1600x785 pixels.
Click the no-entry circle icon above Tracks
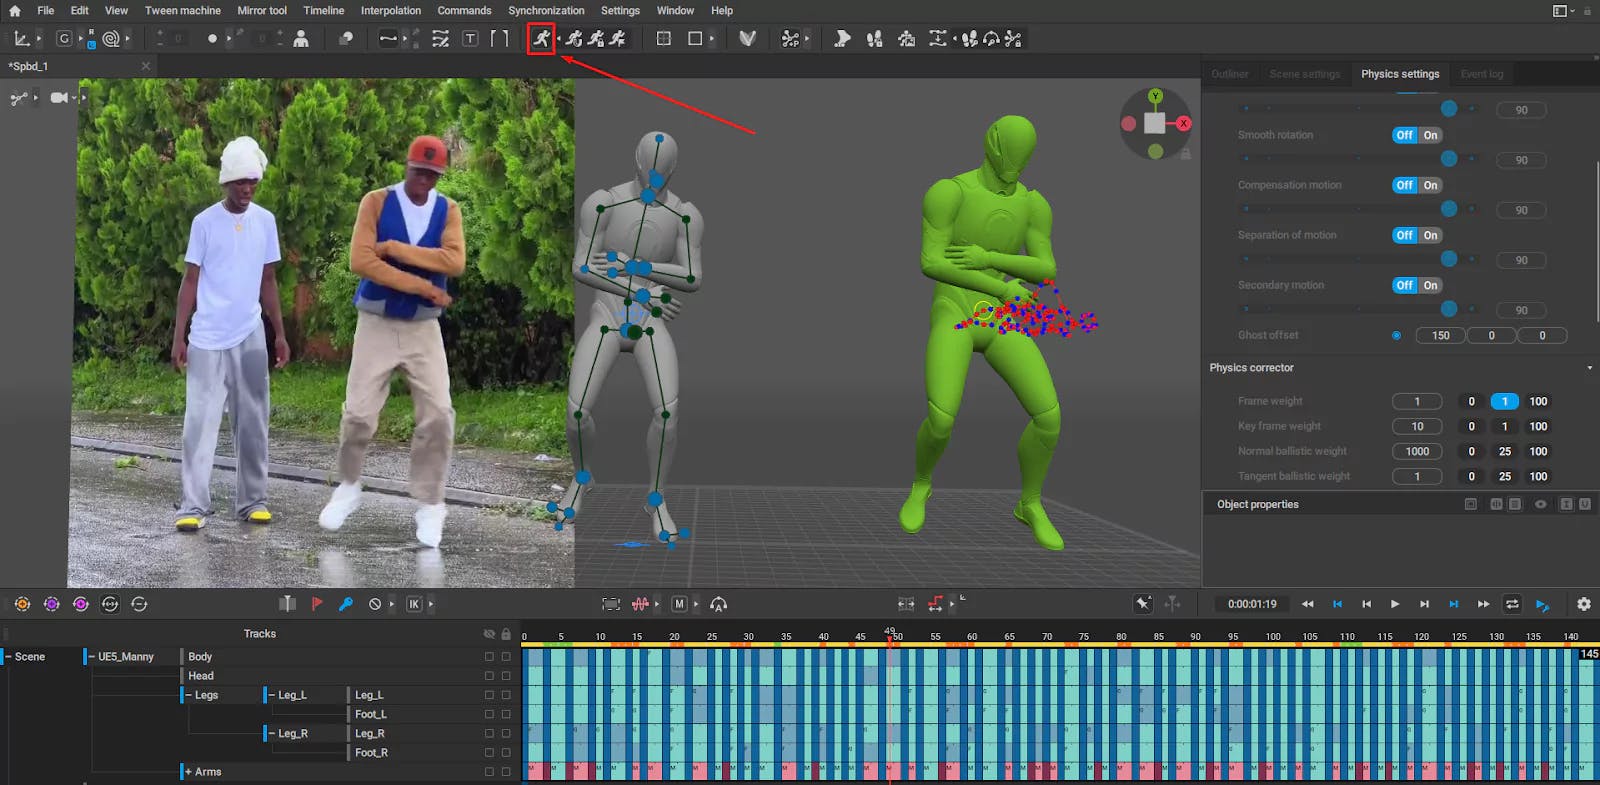pos(375,604)
